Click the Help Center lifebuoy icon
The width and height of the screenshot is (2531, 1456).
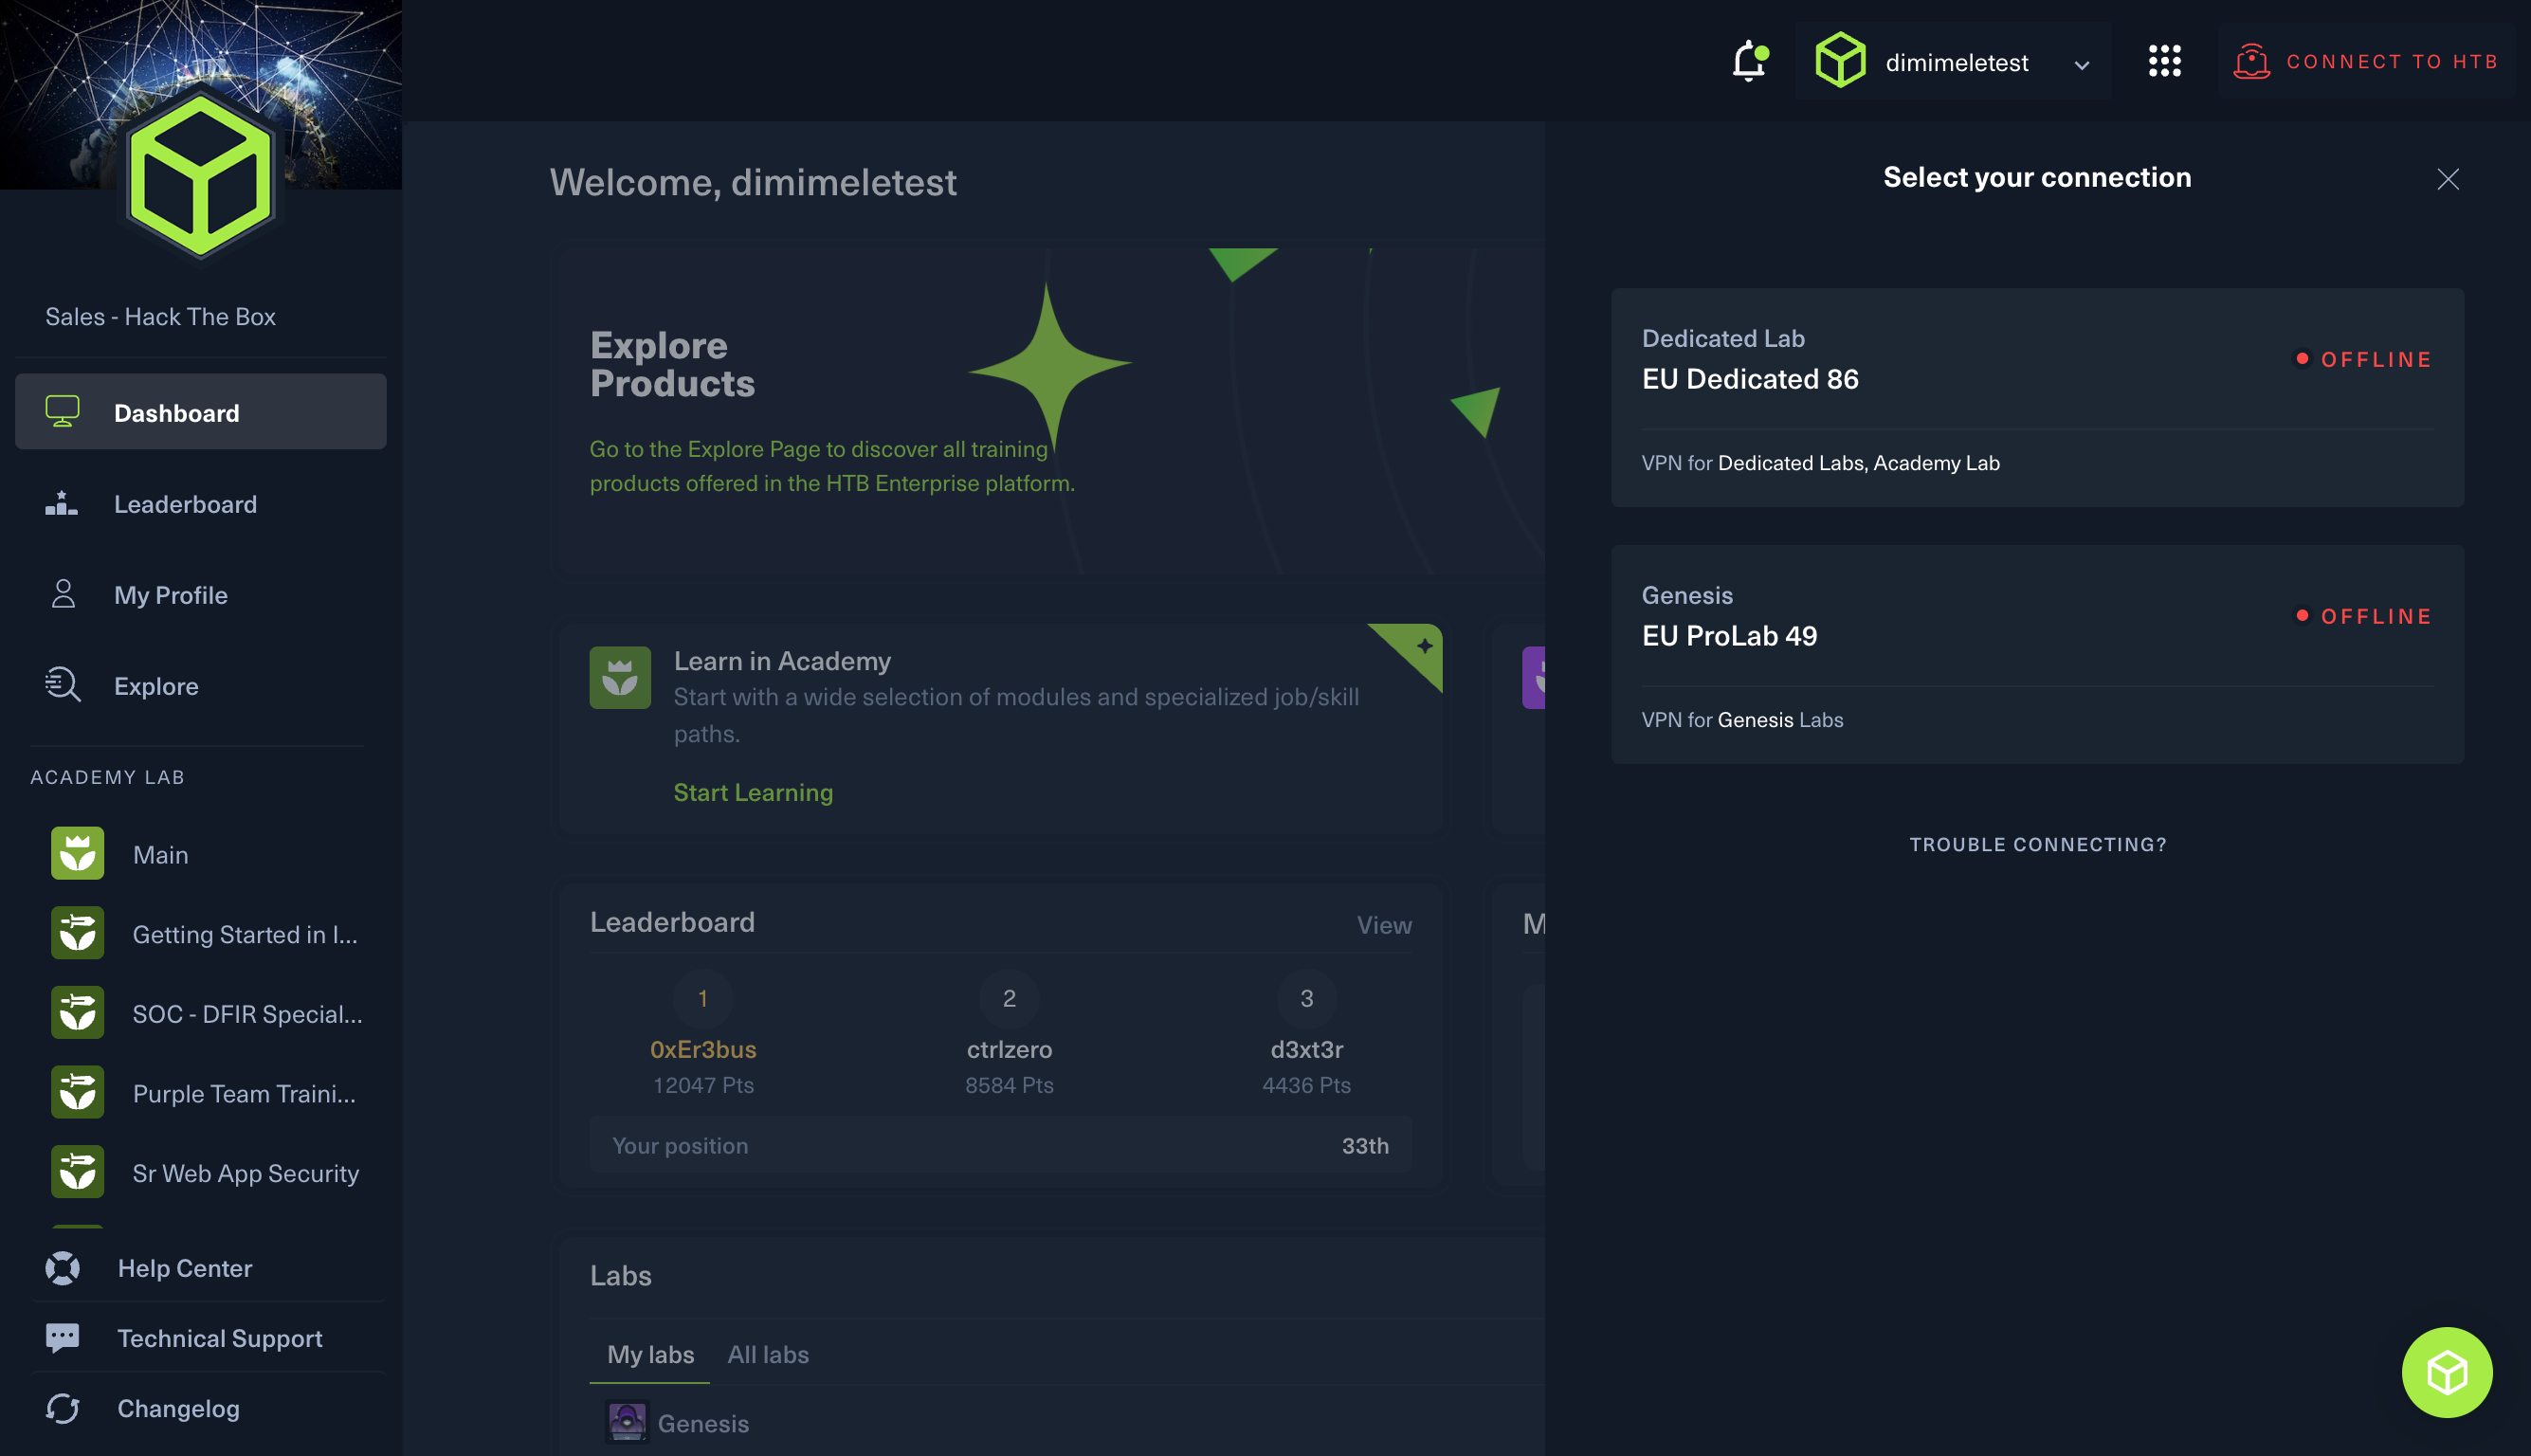(x=62, y=1267)
